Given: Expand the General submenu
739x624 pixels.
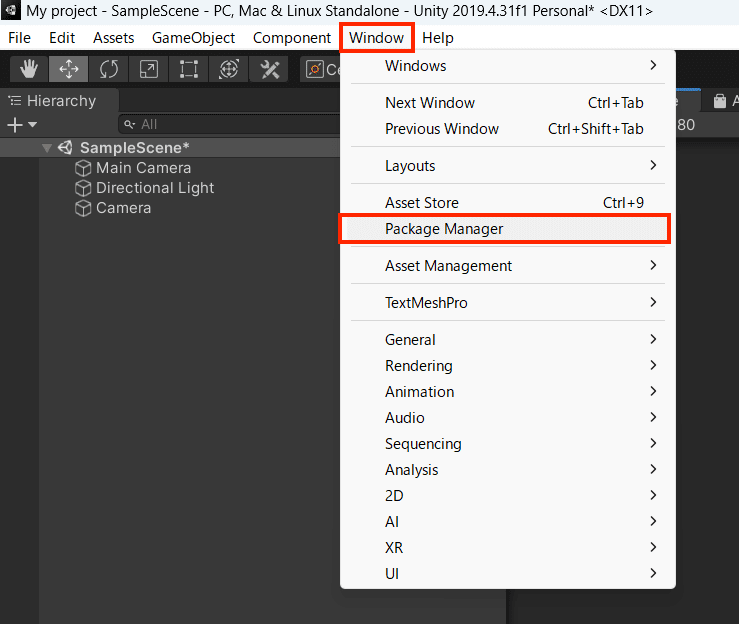Looking at the screenshot, I should click(x=508, y=340).
